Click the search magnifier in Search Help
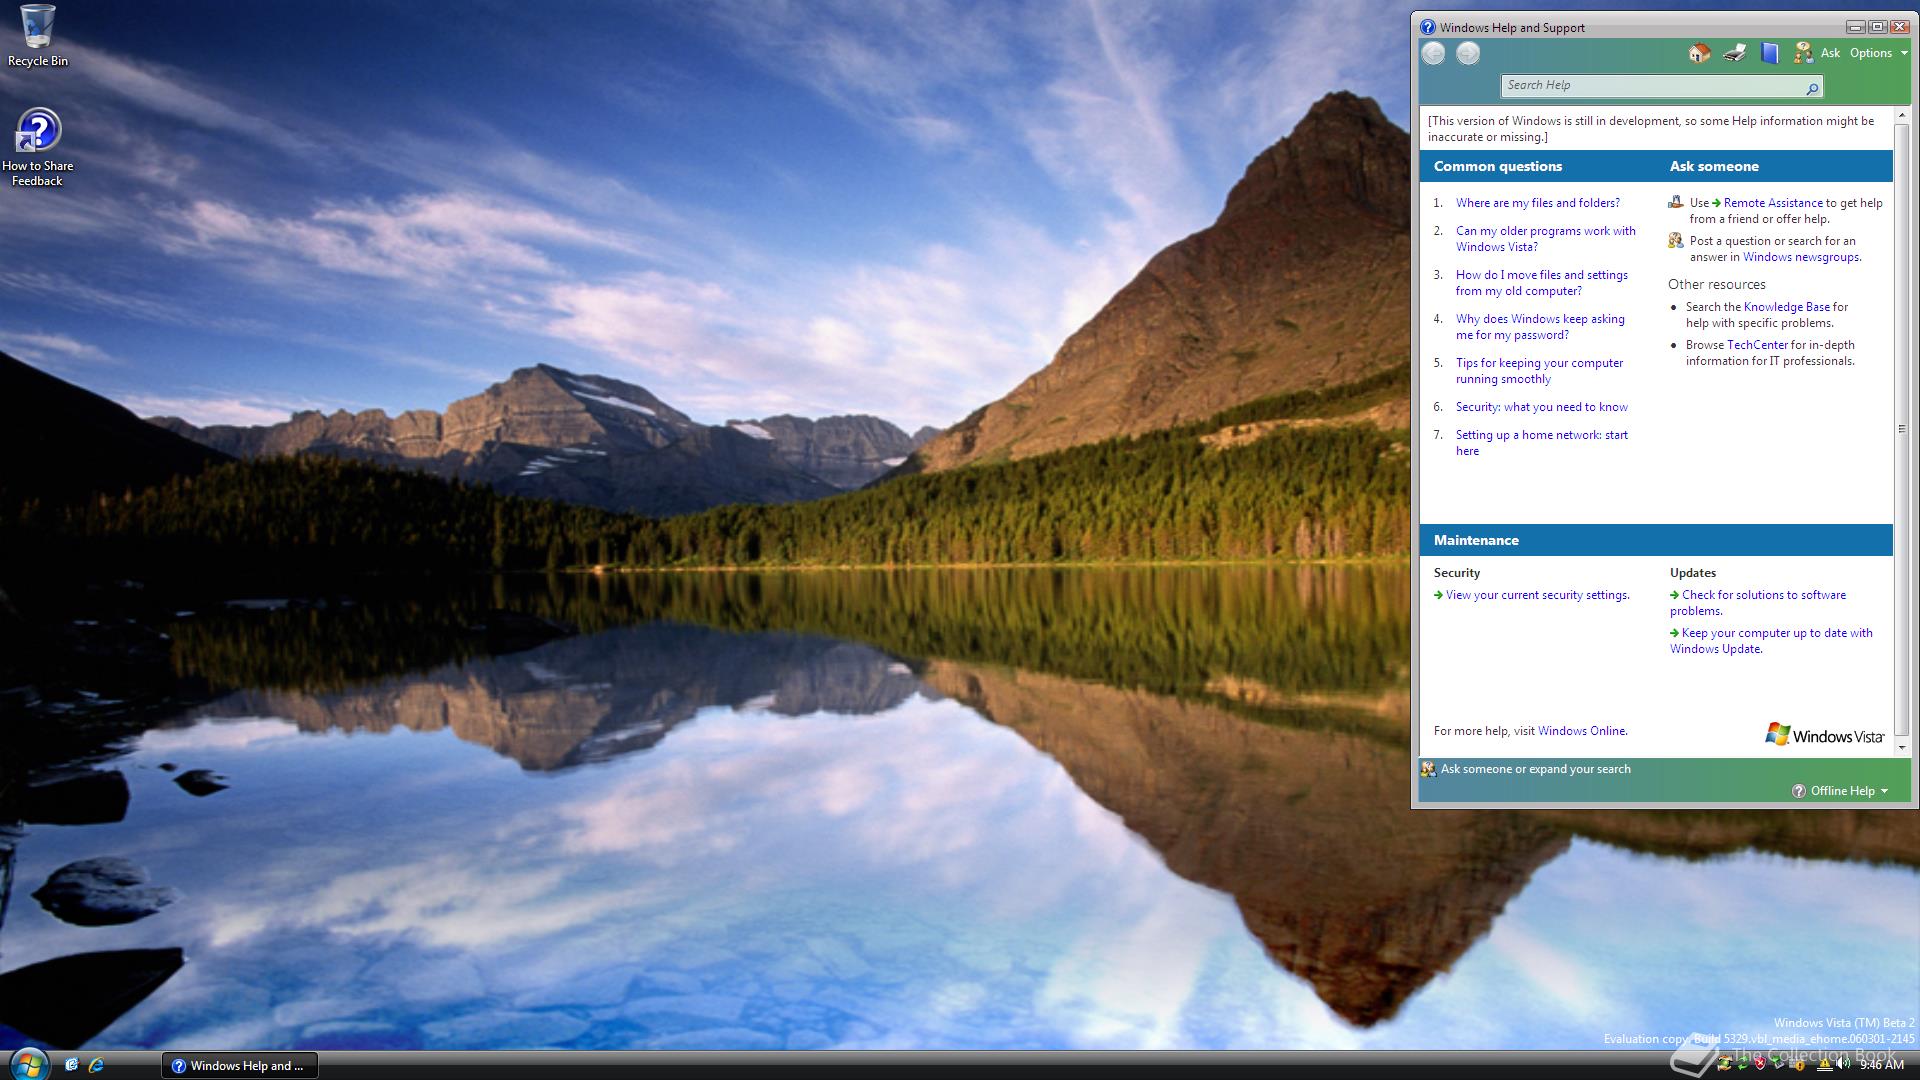 1812,87
